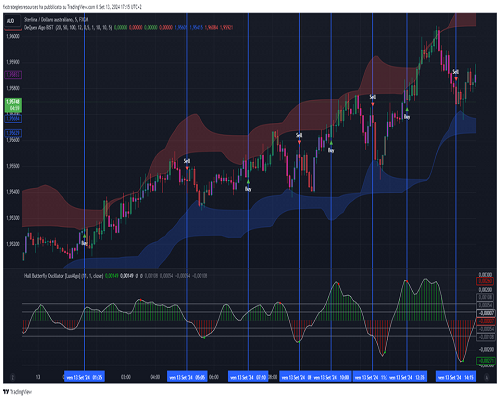500x400 pixels.
Task: Click the Sell label above the red upper band peak
Action: (x=373, y=97)
